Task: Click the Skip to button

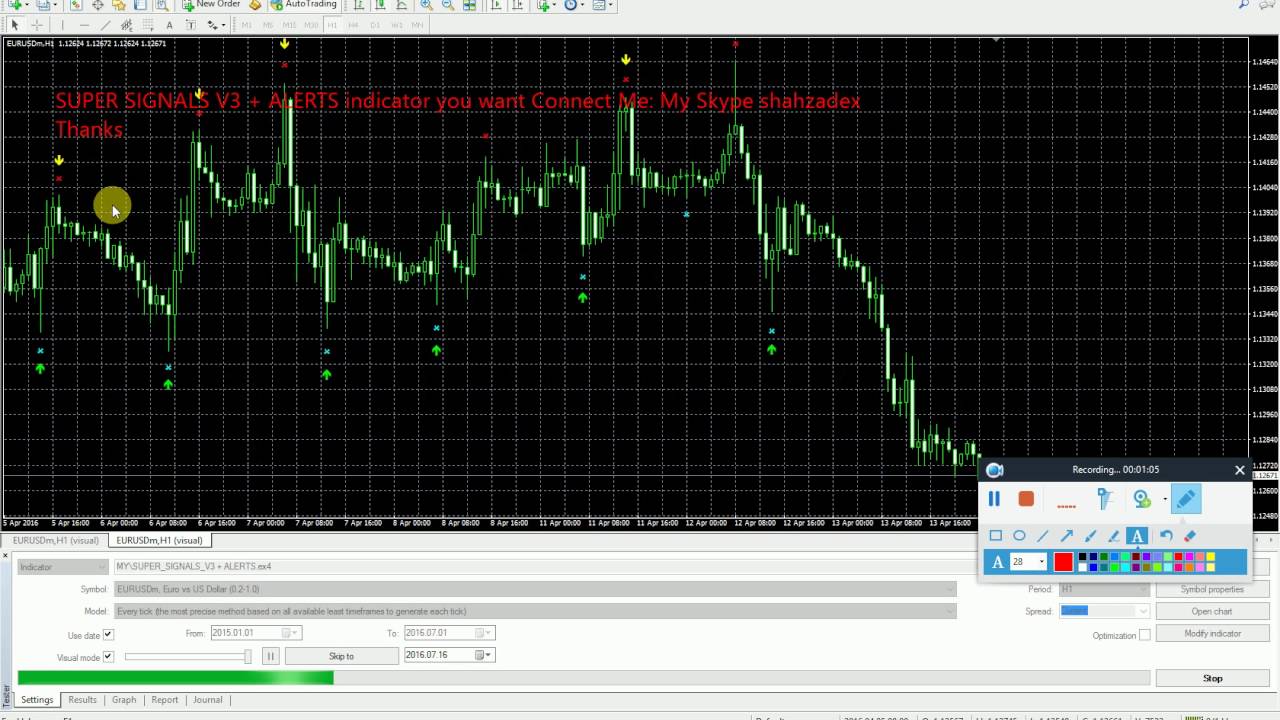Action: [x=341, y=656]
